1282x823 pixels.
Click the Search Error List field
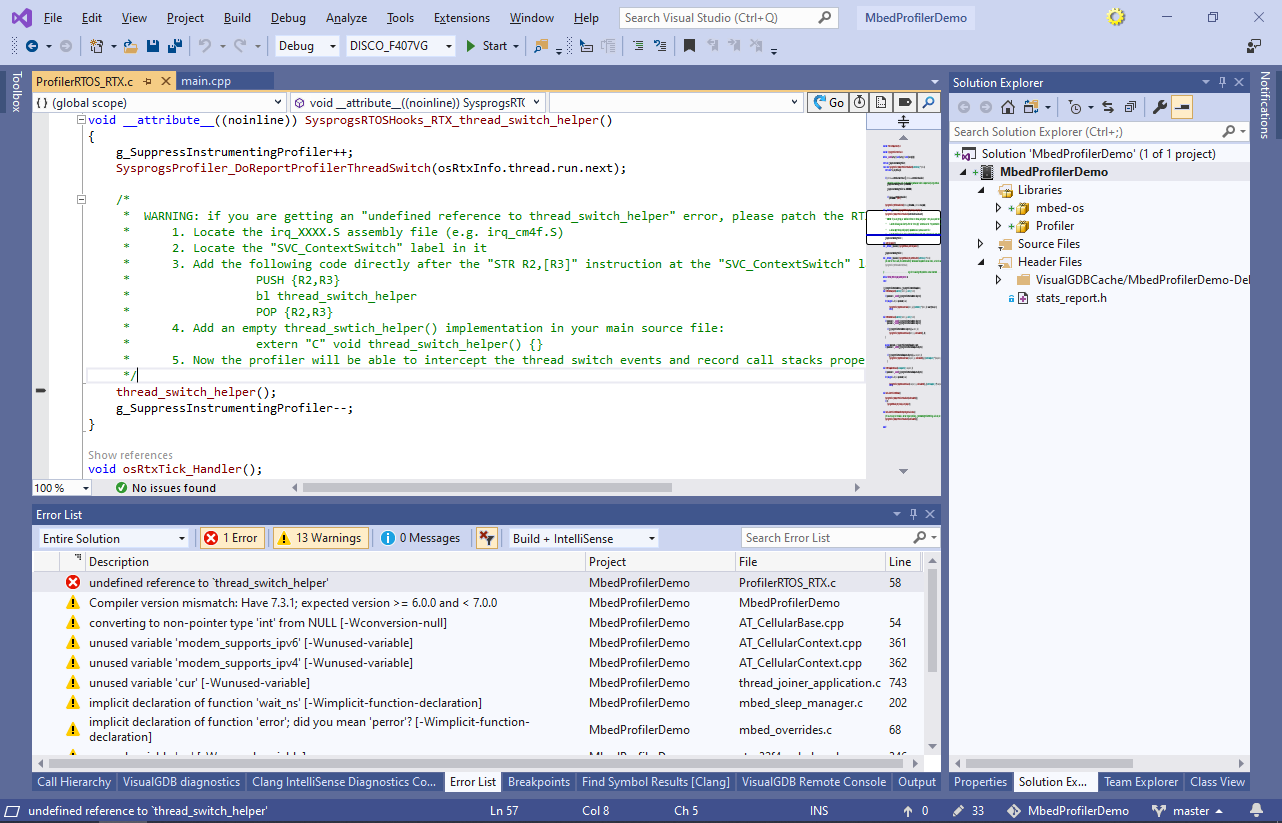[840, 538]
